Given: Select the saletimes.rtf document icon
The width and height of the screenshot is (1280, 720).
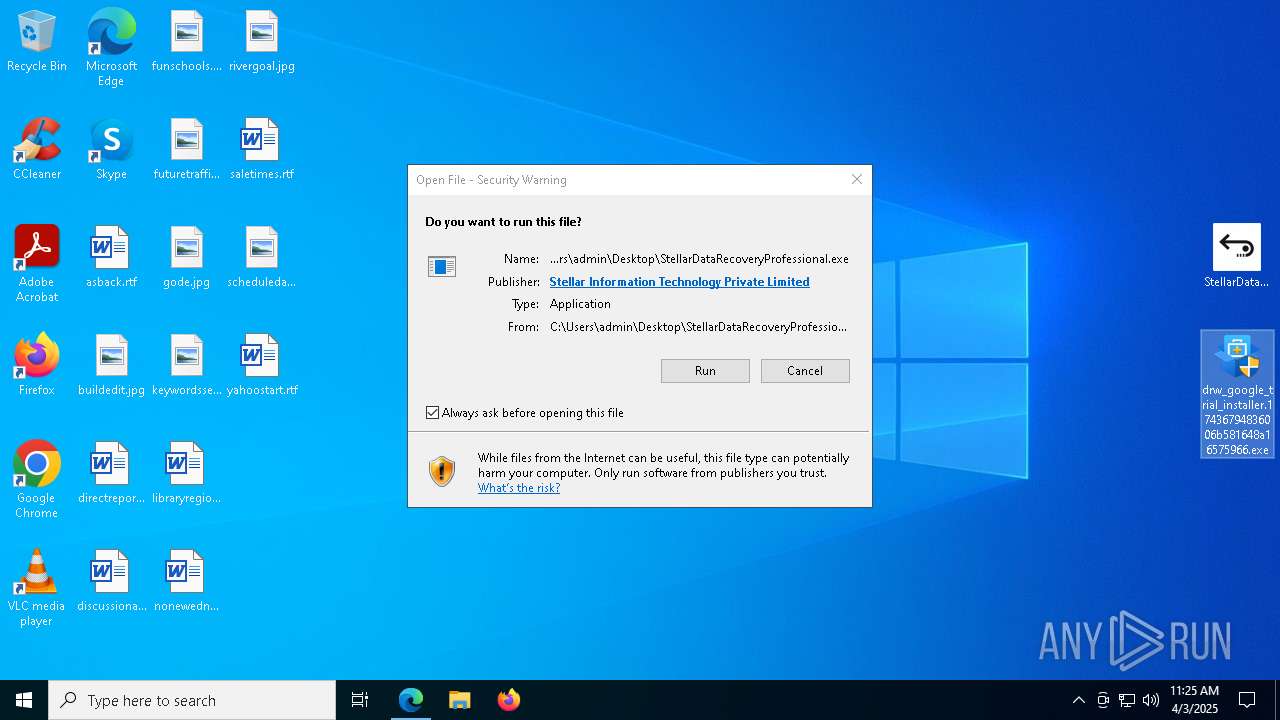Looking at the screenshot, I should pos(261,150).
